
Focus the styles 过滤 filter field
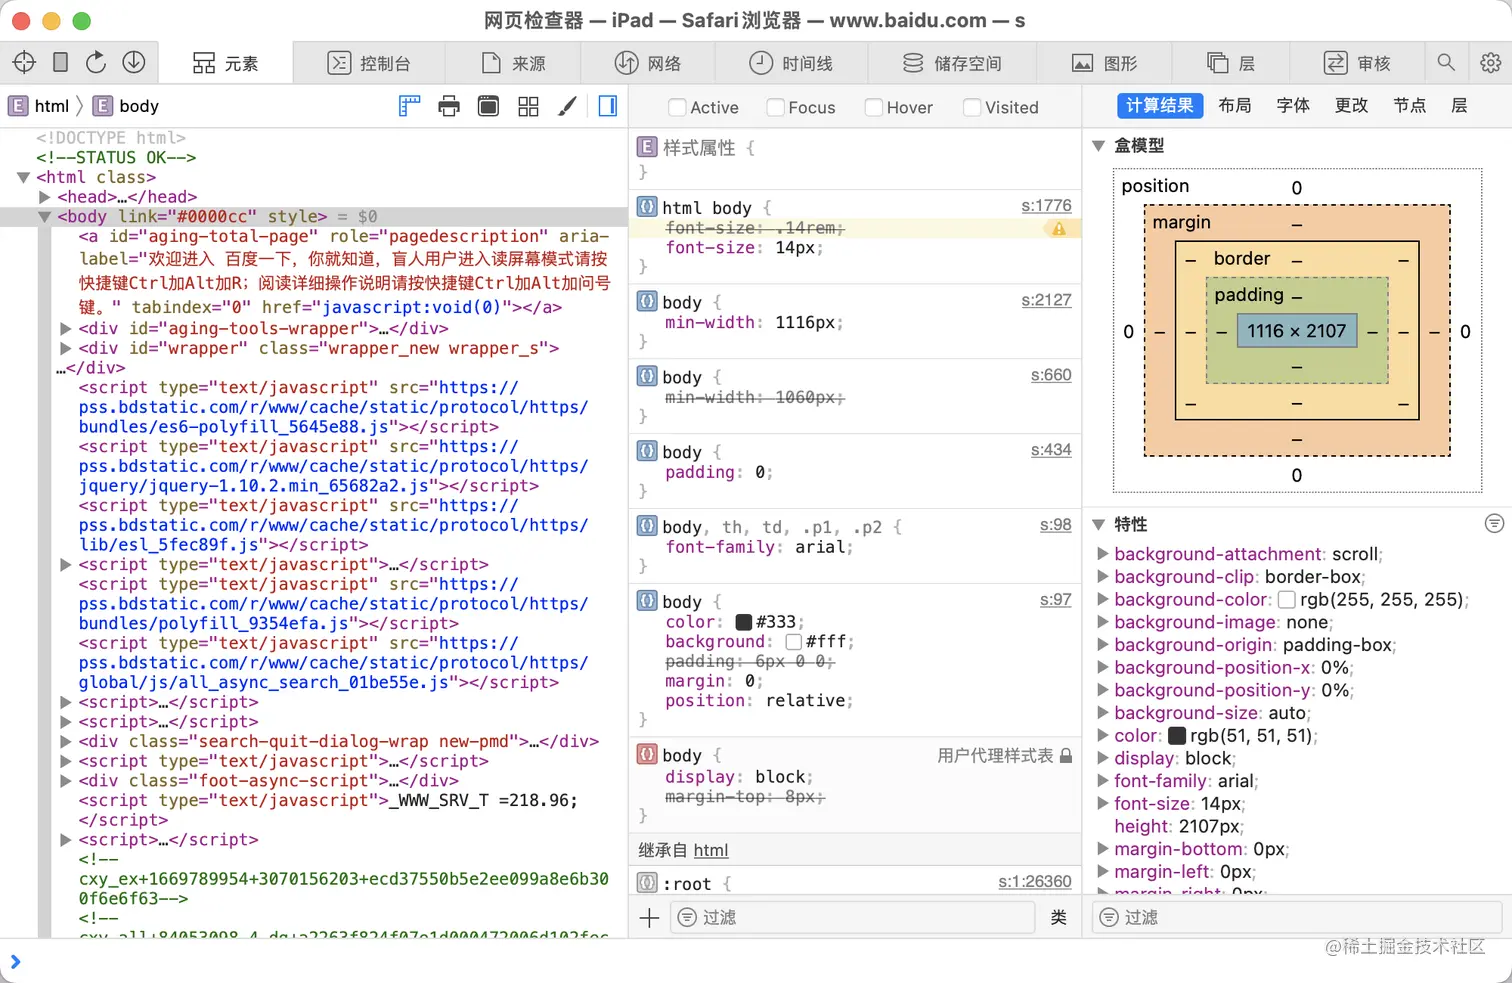[852, 917]
